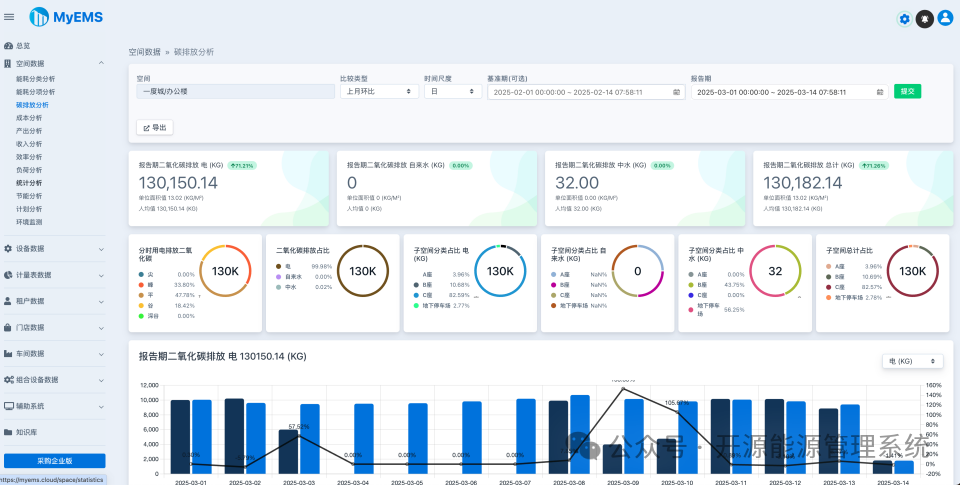960x485 pixels.
Task: Click the 导出 export button
Action: click(155, 128)
